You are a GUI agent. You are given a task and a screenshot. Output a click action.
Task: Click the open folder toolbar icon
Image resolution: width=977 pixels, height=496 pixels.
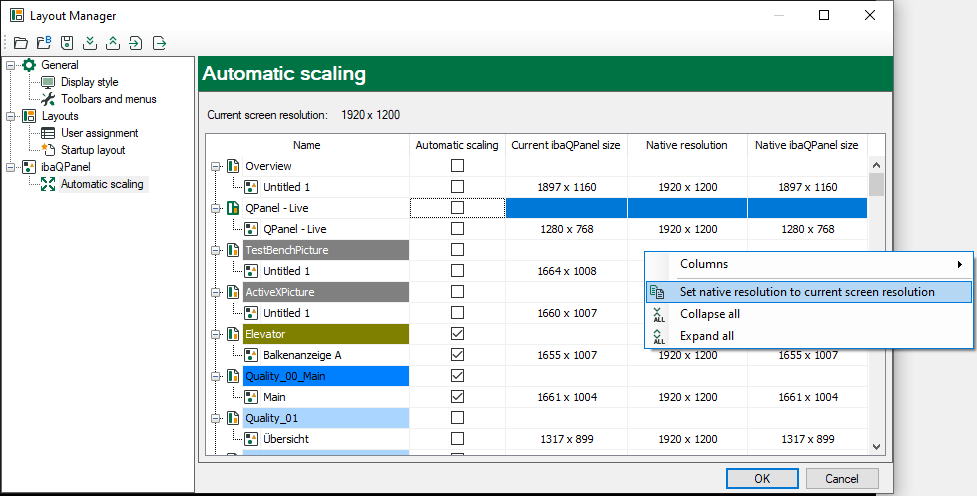point(22,43)
